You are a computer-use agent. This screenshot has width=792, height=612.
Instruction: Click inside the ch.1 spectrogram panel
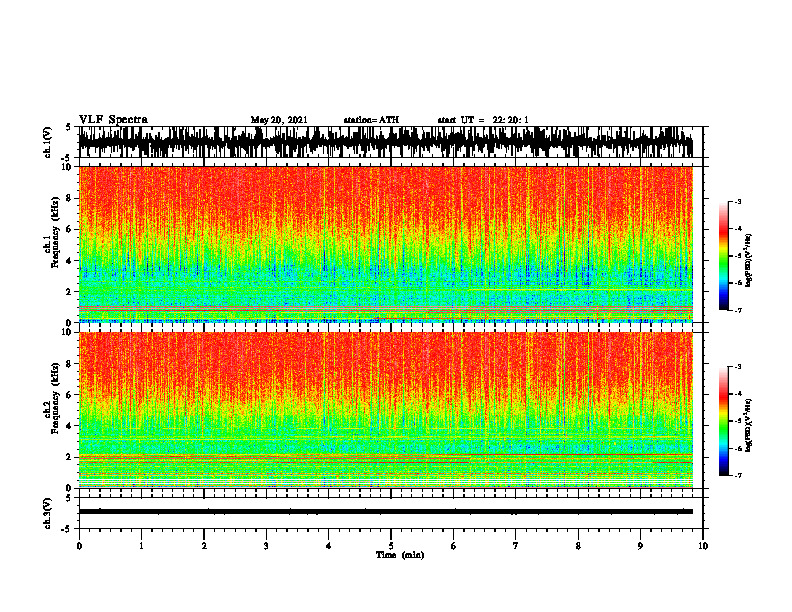click(x=386, y=244)
